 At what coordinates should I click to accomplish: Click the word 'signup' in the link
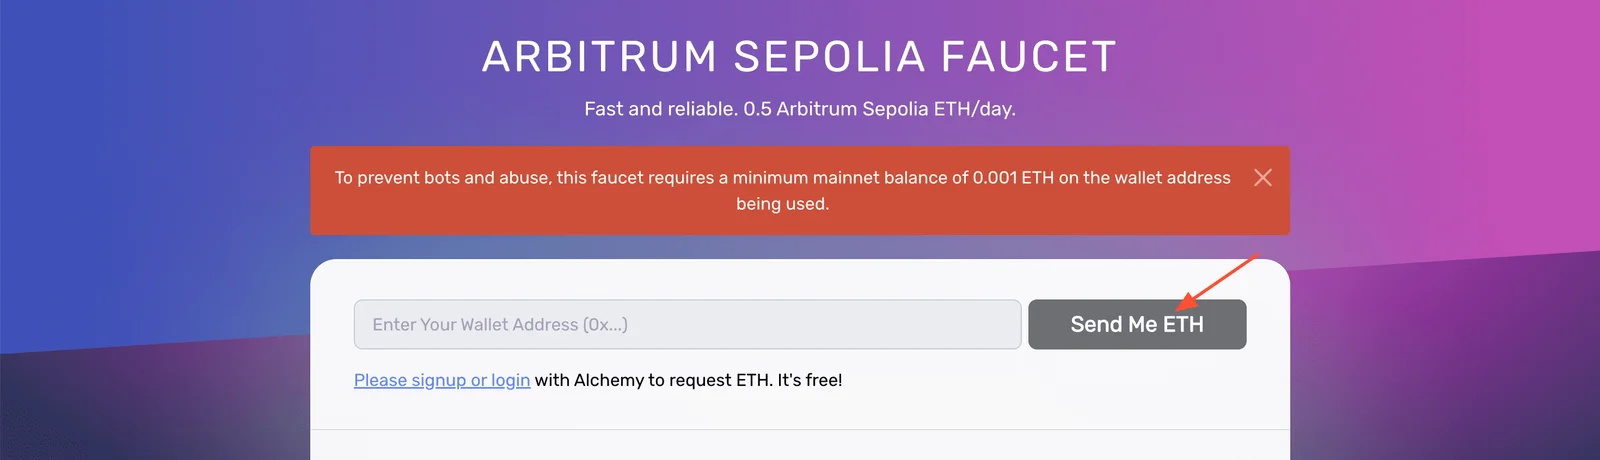coord(439,380)
